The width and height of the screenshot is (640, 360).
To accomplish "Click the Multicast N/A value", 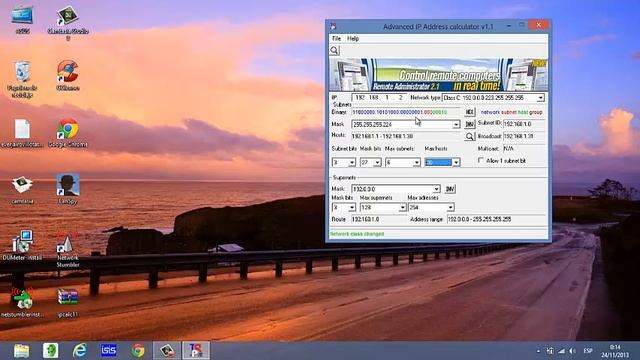I will 508,149.
